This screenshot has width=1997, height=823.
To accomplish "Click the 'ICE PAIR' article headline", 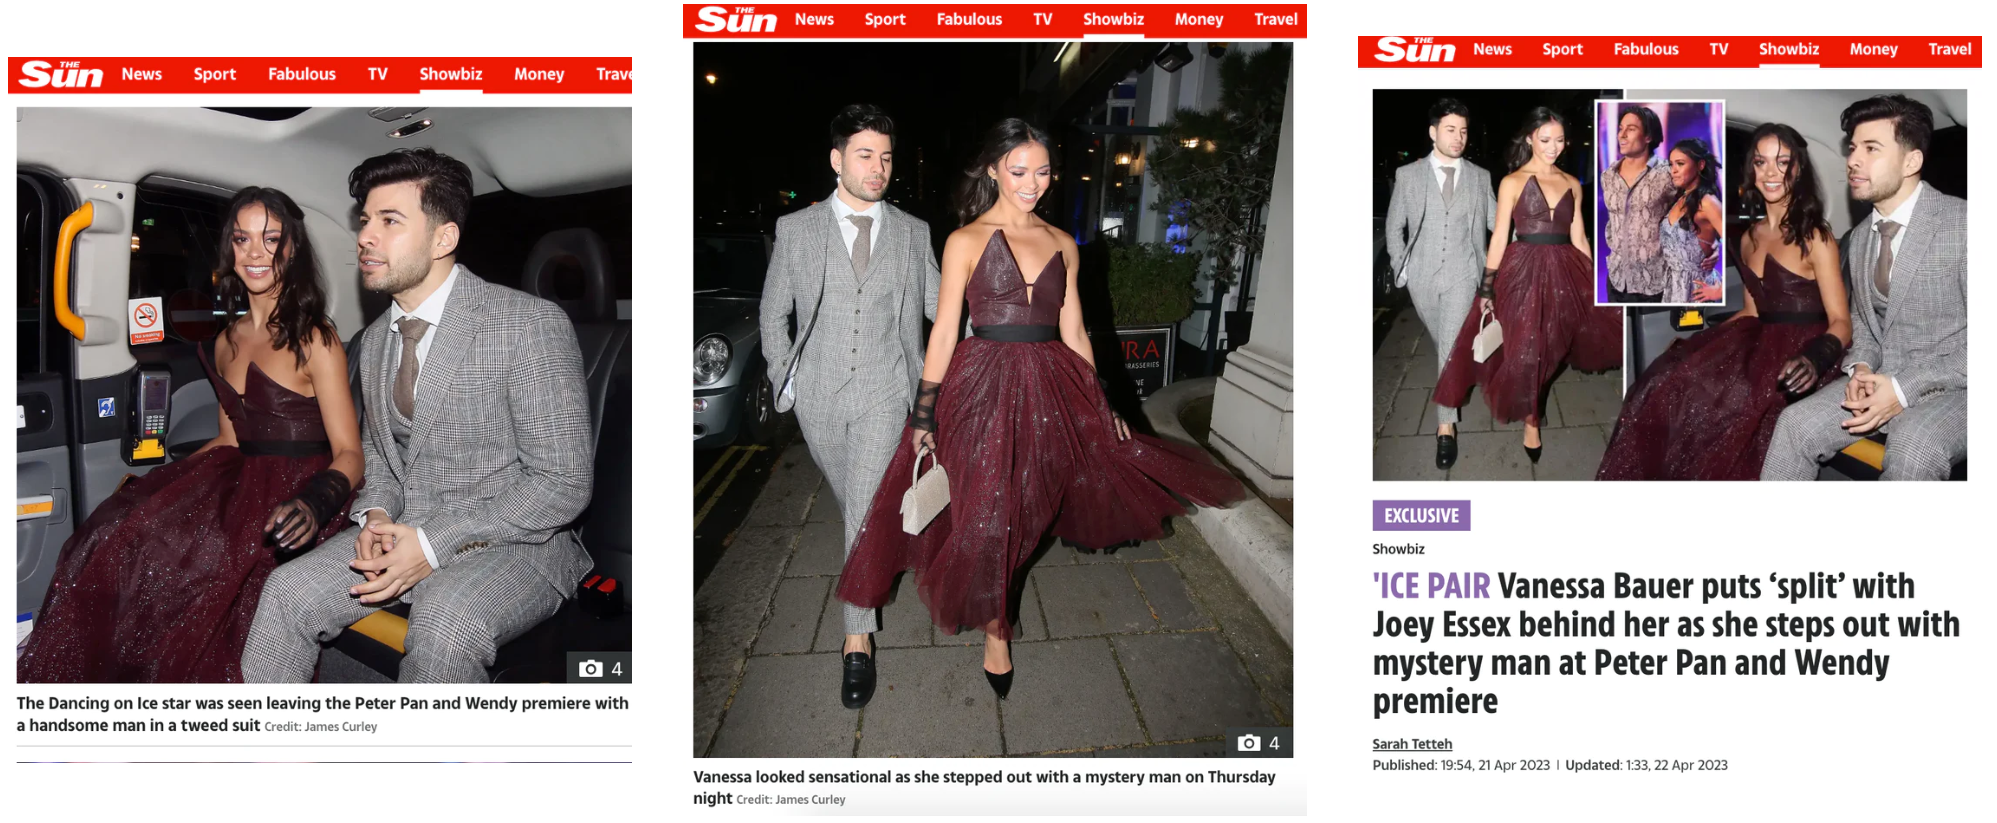I will click(x=1665, y=643).
